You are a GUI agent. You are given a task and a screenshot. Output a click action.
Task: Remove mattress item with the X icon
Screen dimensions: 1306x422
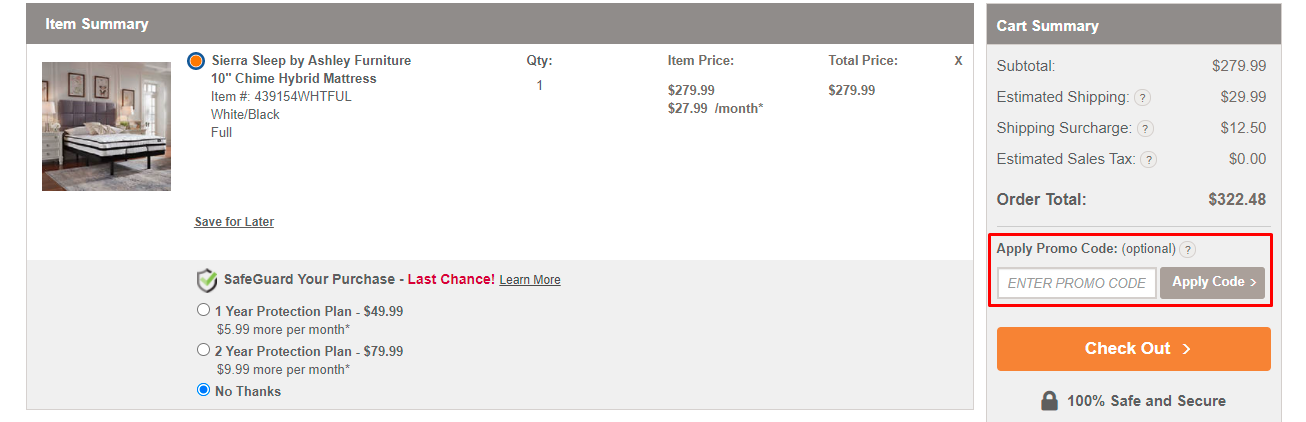[x=958, y=61]
